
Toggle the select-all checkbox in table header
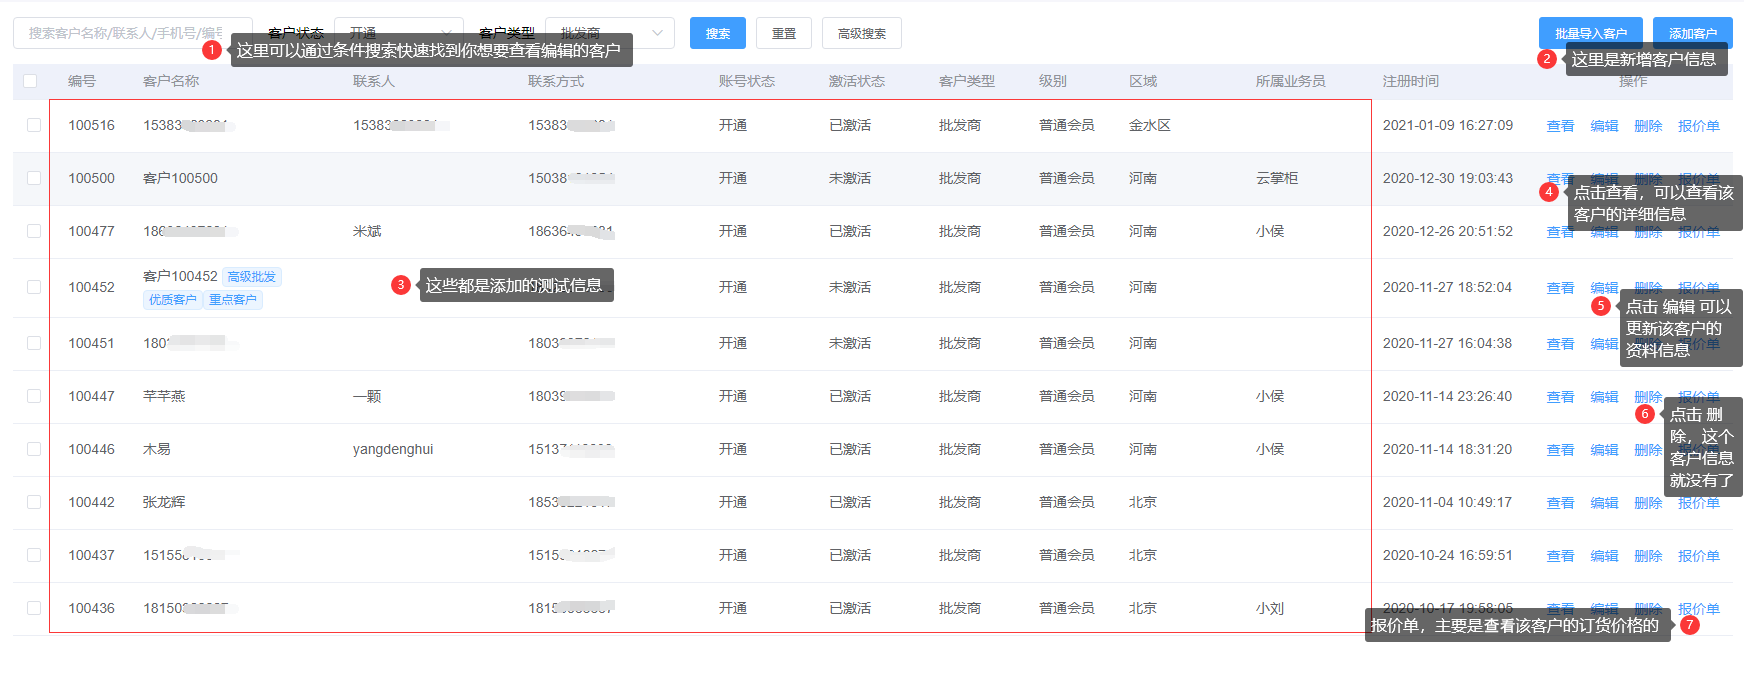click(30, 81)
